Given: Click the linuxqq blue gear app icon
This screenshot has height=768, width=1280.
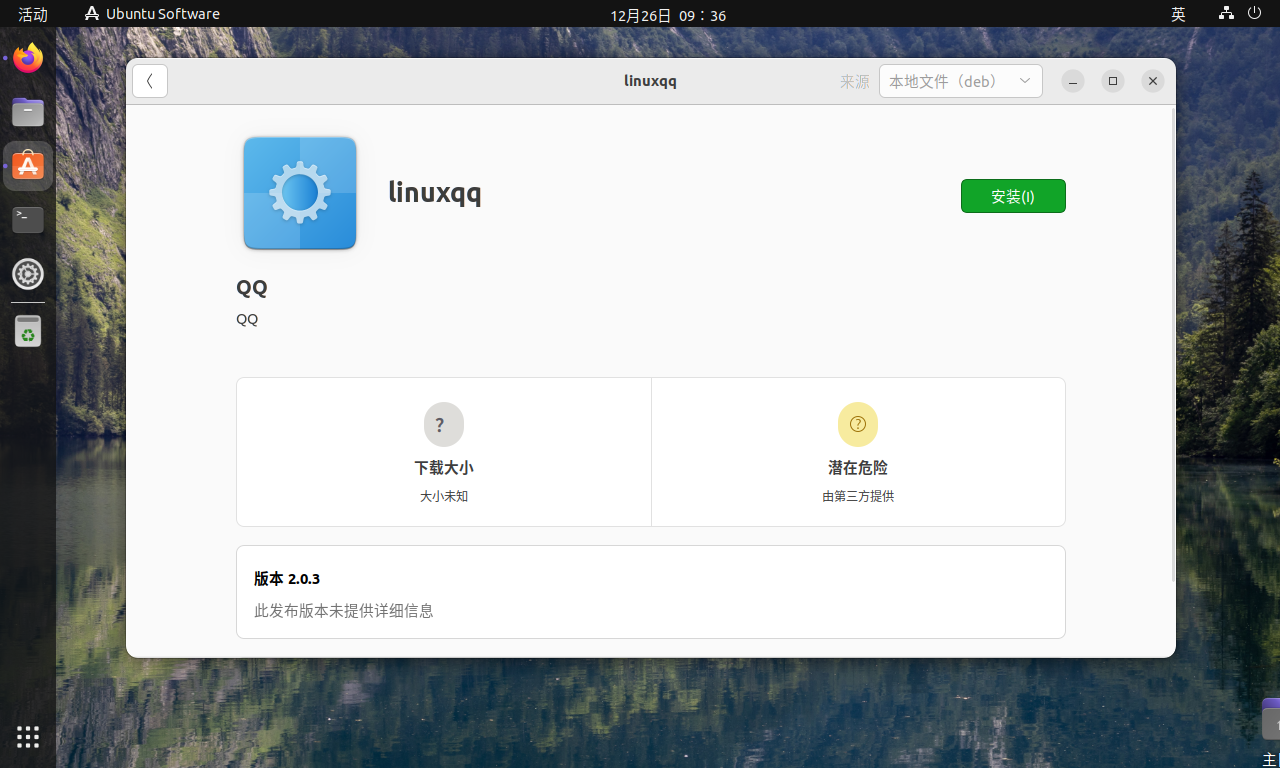Looking at the screenshot, I should 300,193.
